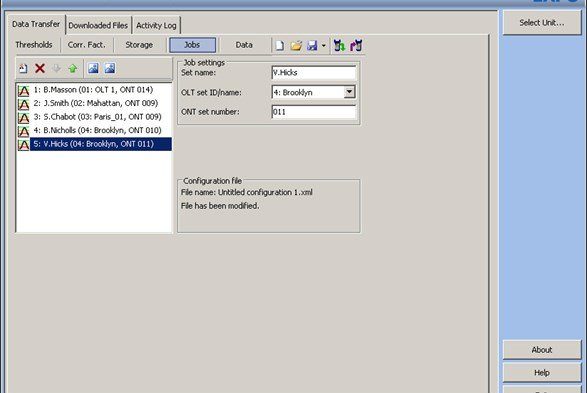Screen dimensions: 587x393
Task: Click the first picture icon in job toolbar
Action: coord(93,68)
